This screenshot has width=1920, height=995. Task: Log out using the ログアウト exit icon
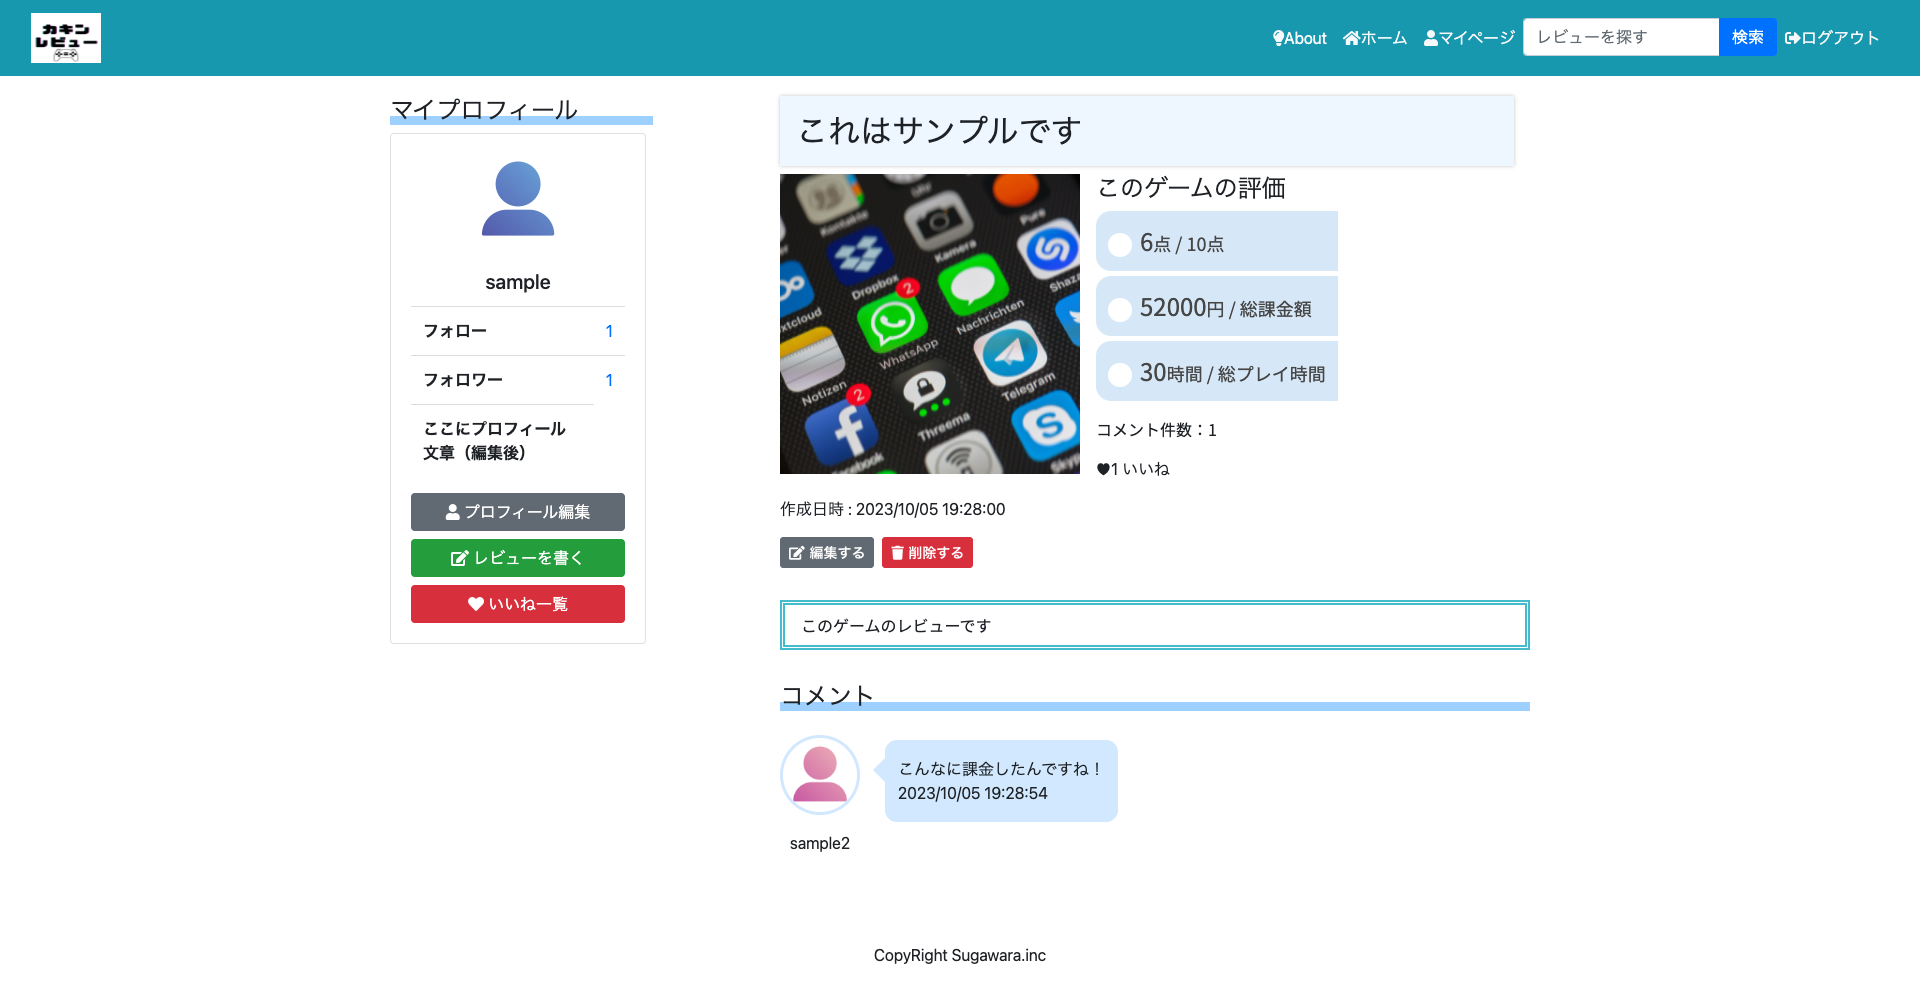1792,37
